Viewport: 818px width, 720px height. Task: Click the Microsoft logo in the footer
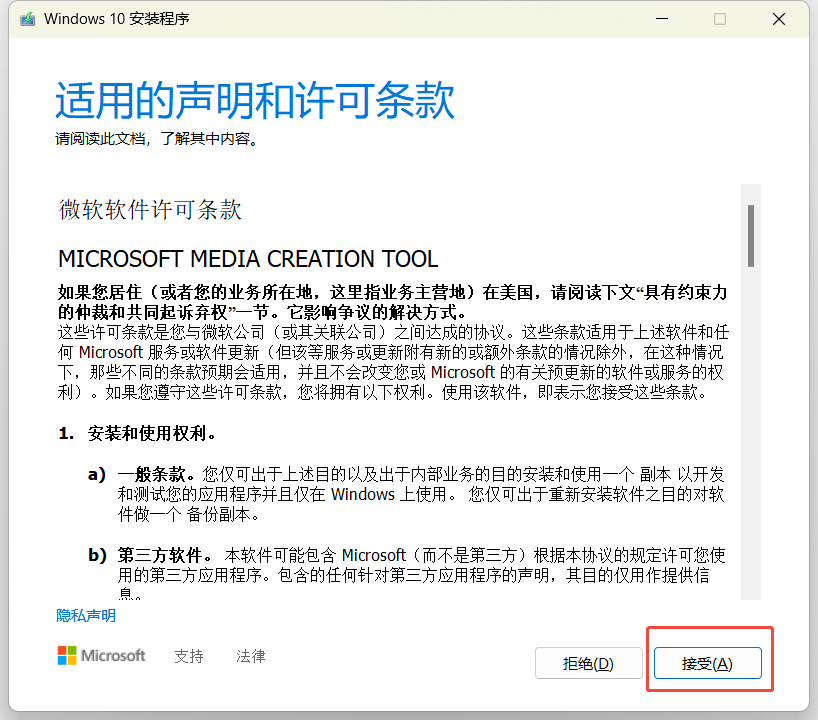coord(102,655)
